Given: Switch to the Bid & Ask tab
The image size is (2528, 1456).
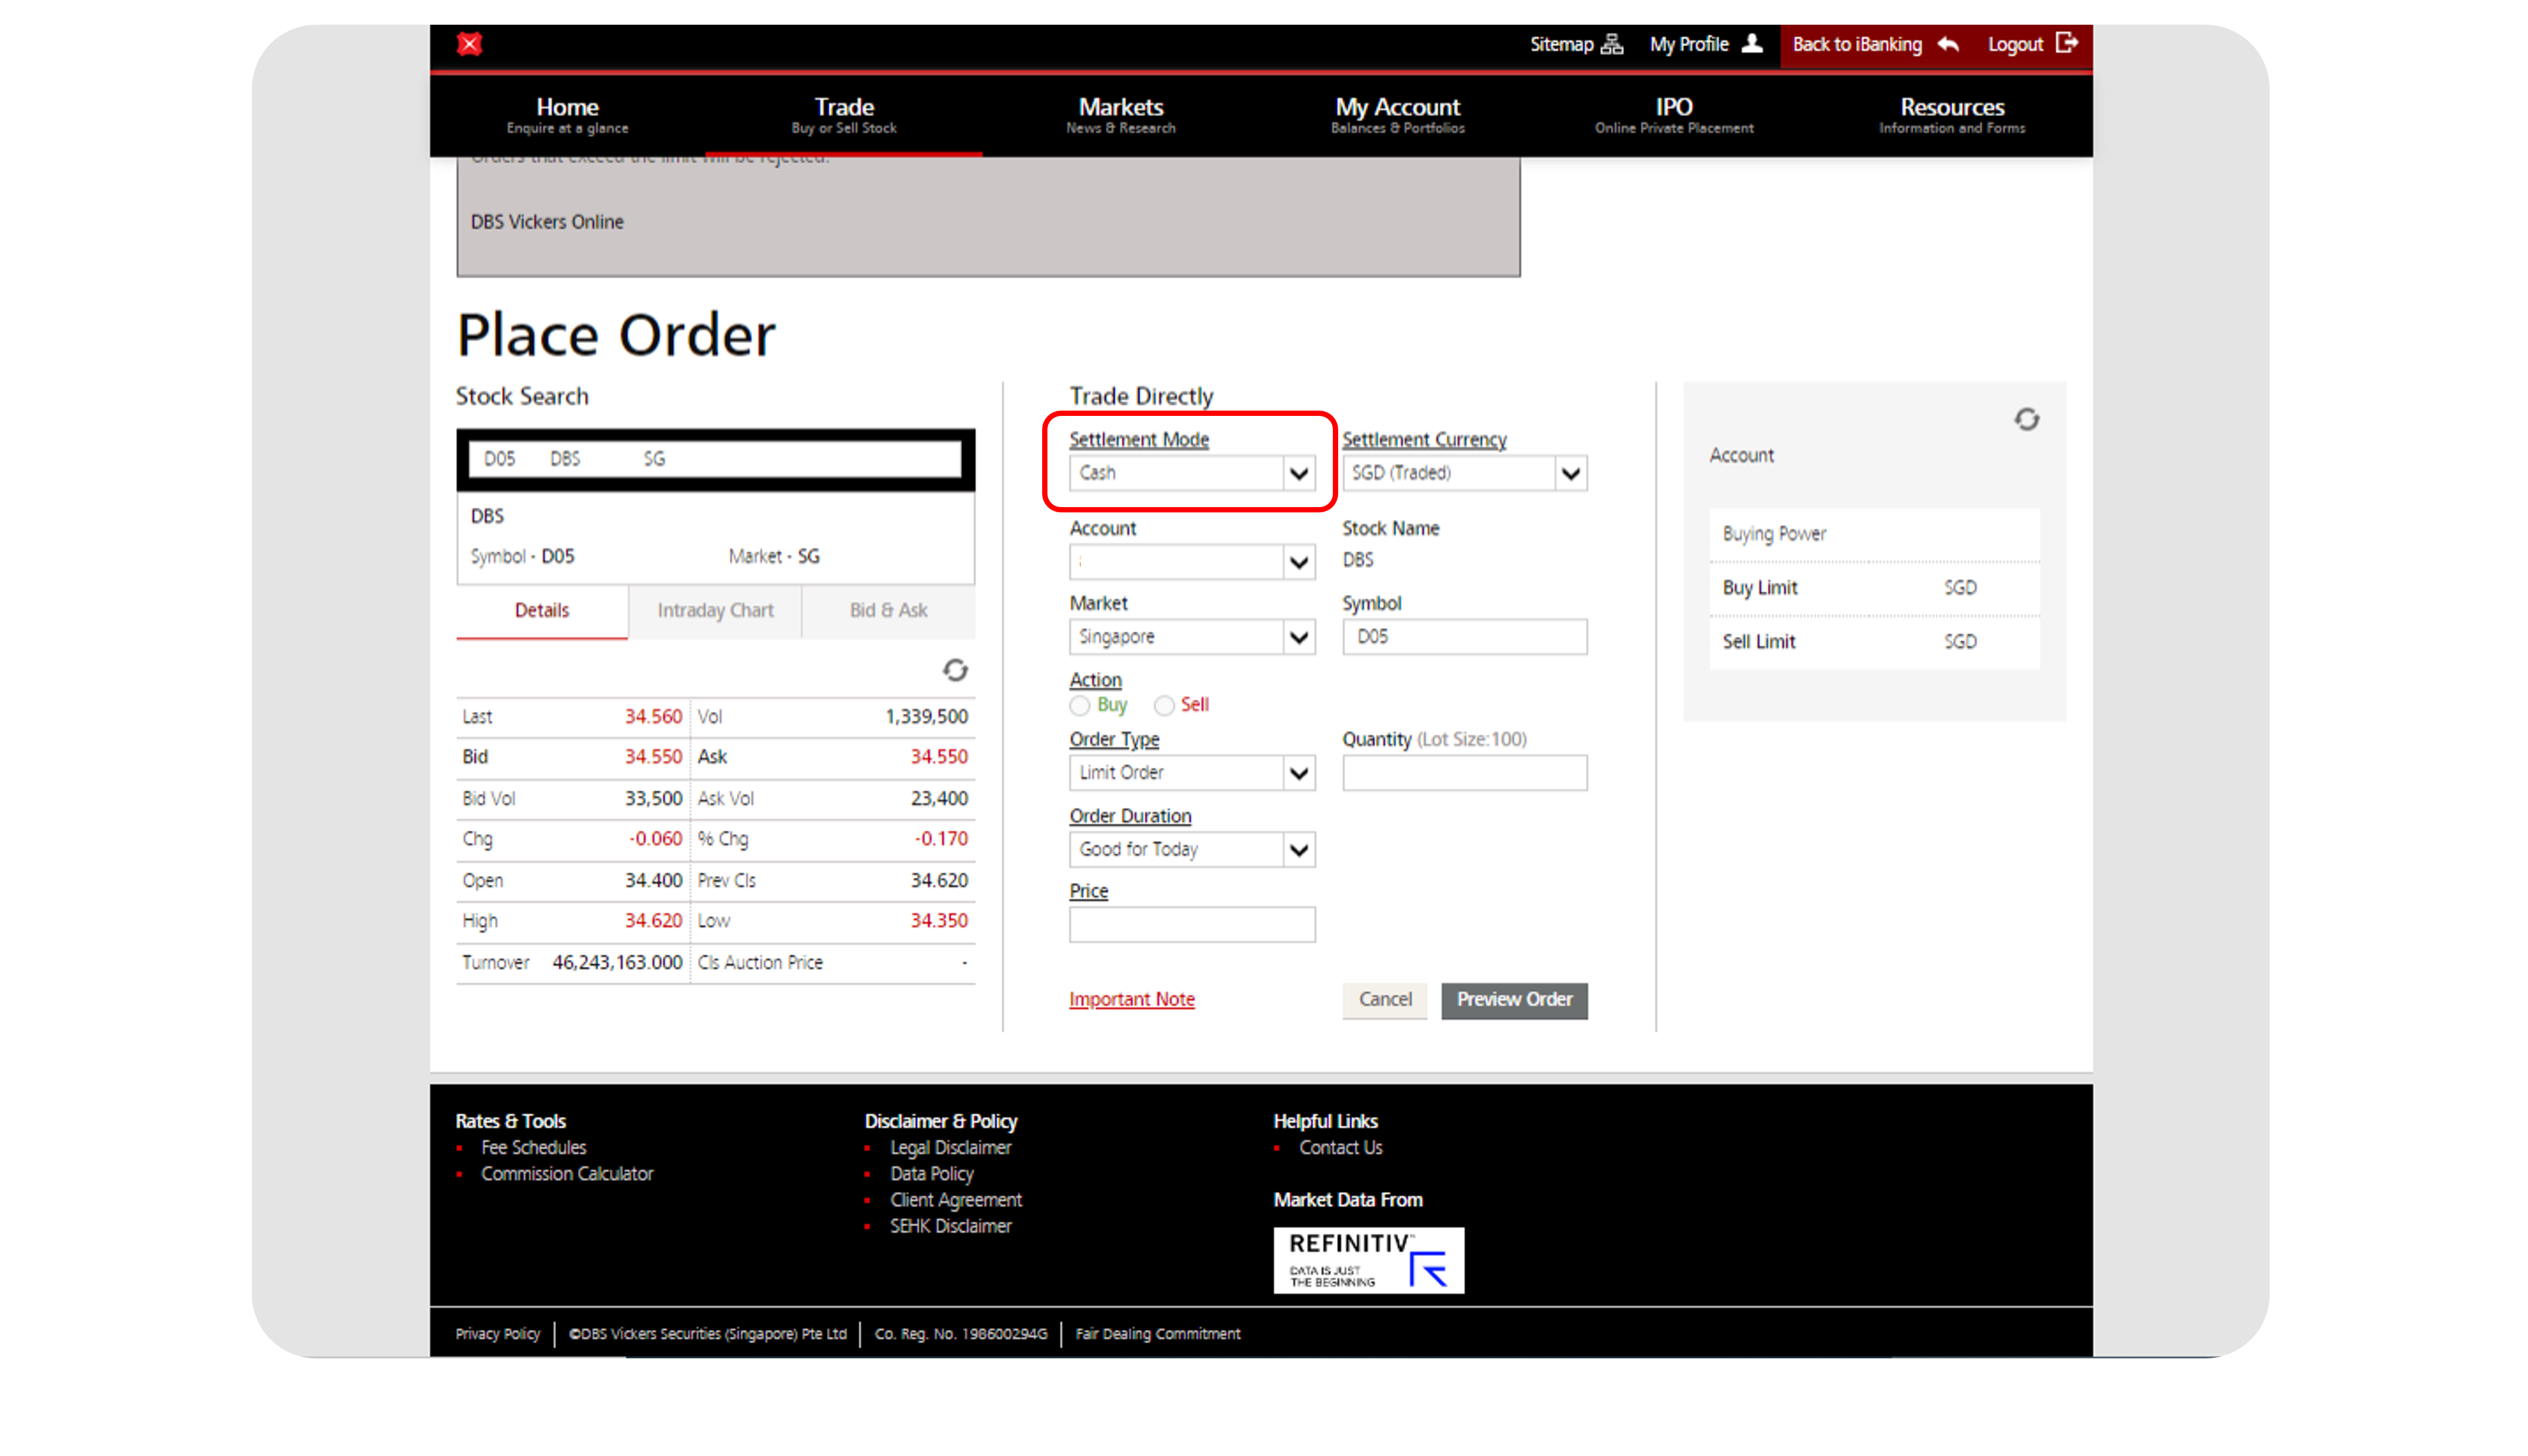Looking at the screenshot, I should 888,610.
